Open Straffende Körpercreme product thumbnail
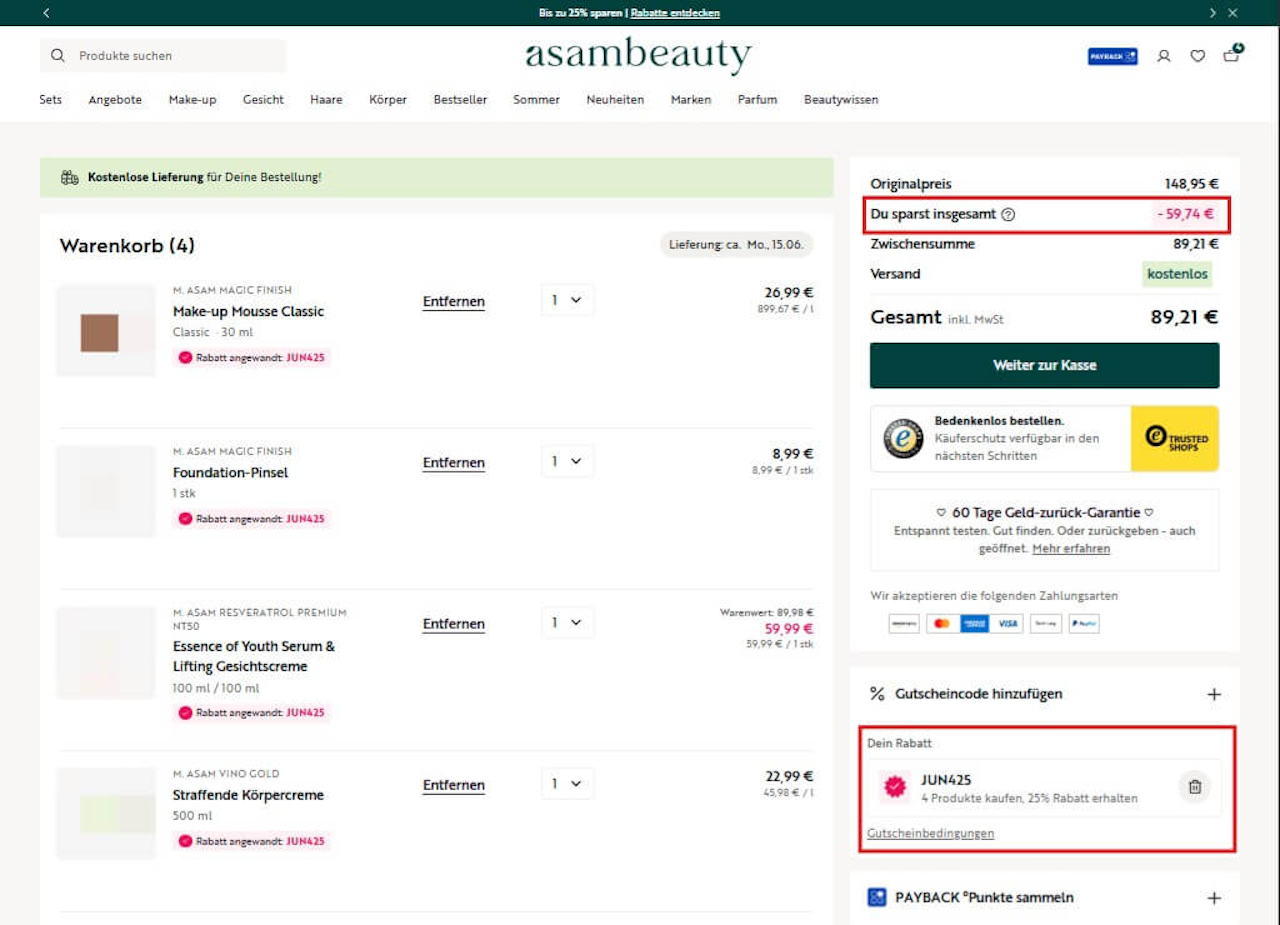Image resolution: width=1280 pixels, height=925 pixels. tap(106, 814)
